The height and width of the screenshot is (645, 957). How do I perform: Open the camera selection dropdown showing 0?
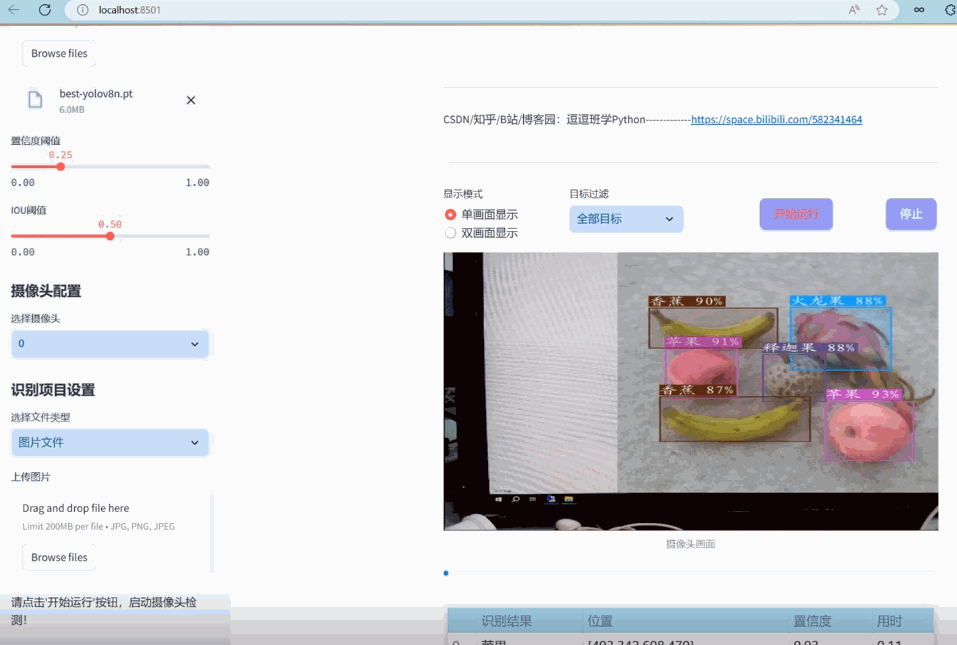pos(110,344)
